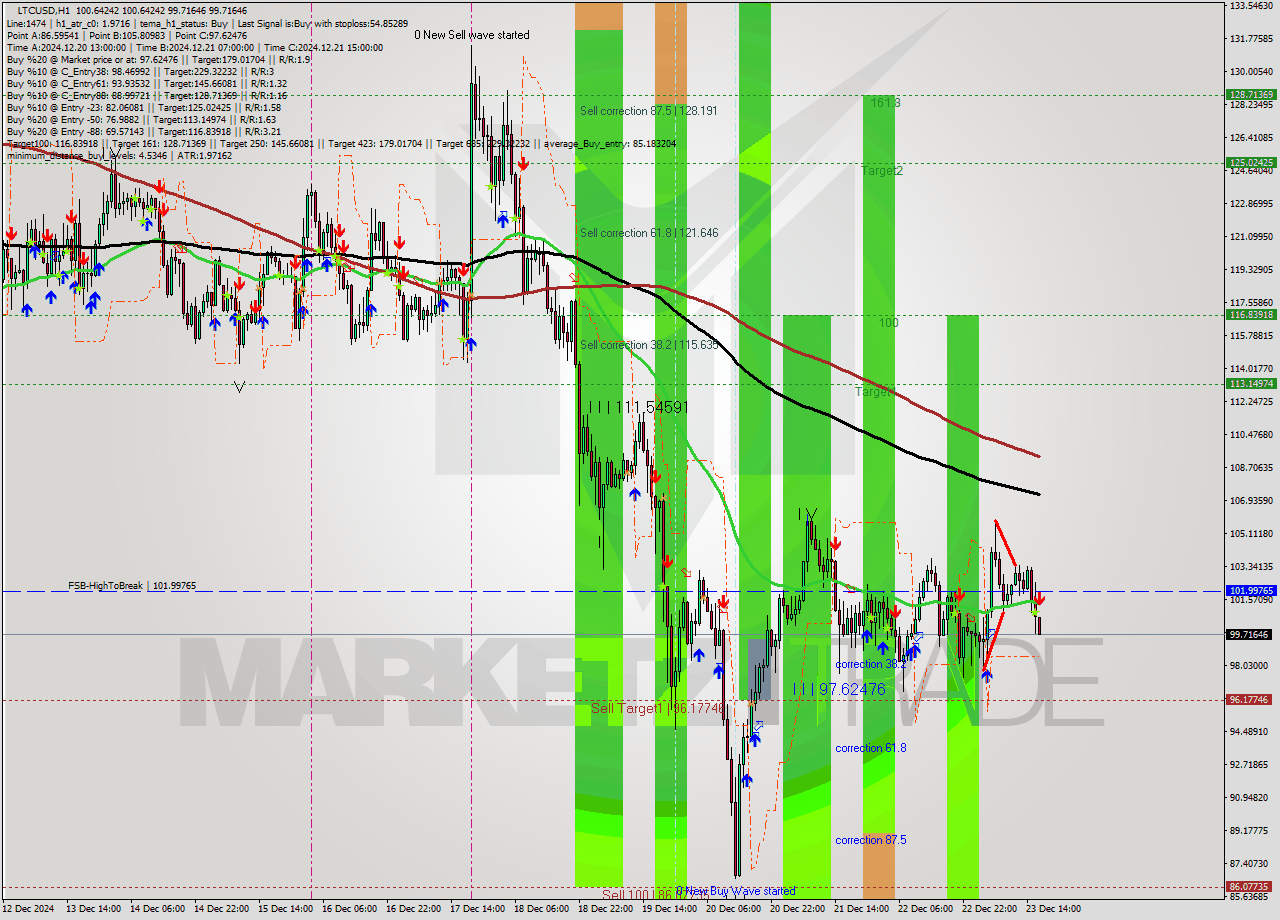Click the current price tag 99.71646
This screenshot has width=1280, height=920.
[x=1251, y=635]
